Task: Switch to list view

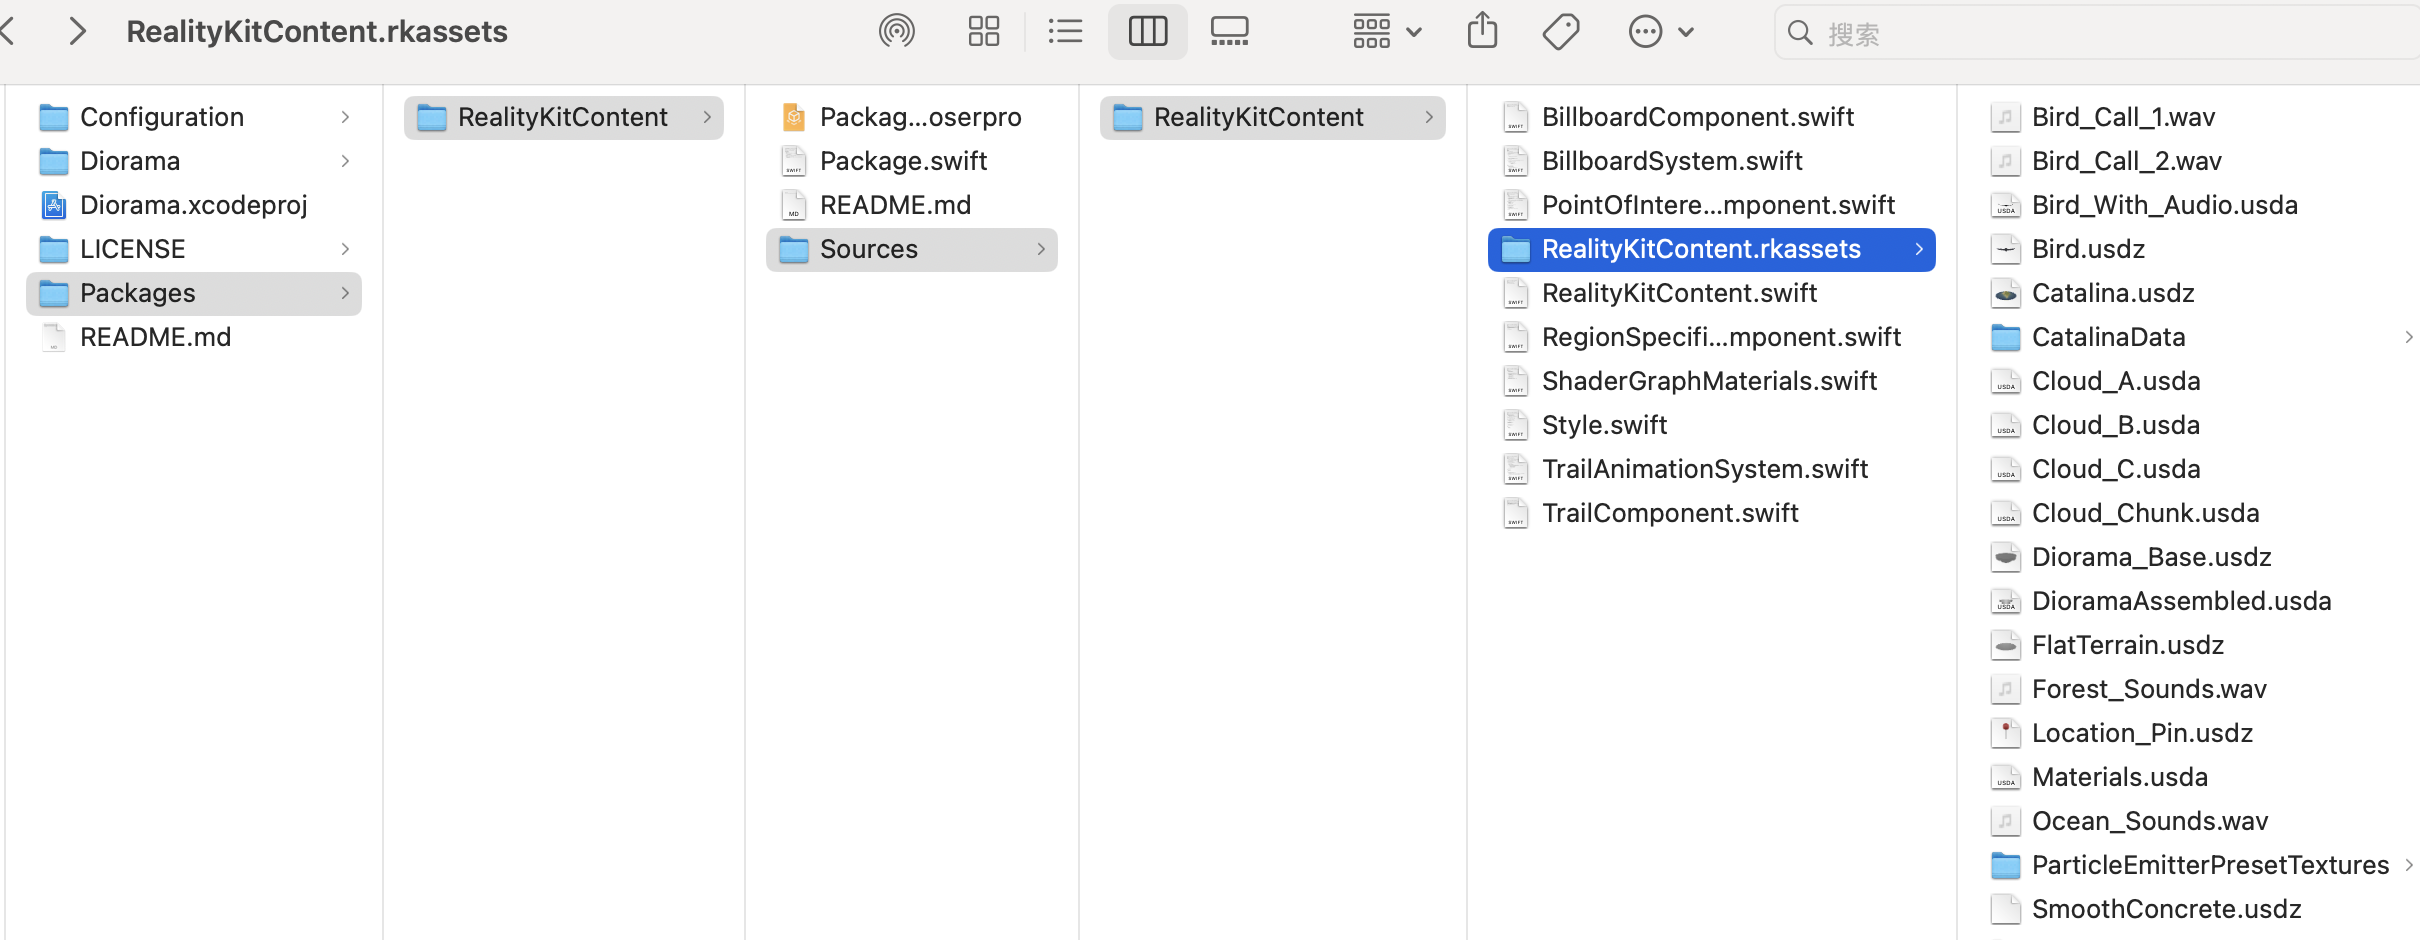Action: pyautogui.click(x=1065, y=32)
